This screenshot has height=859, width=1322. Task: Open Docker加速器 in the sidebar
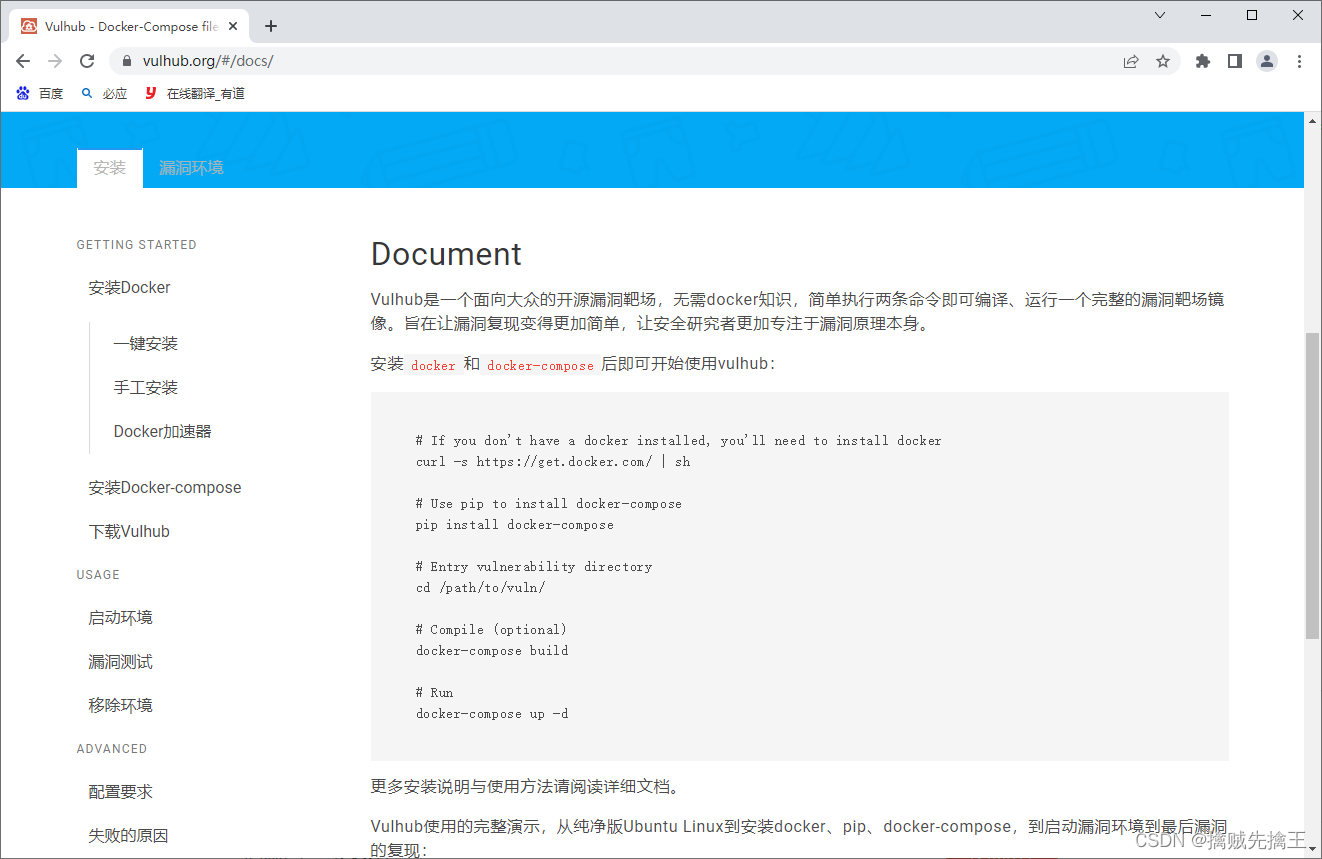pos(162,432)
